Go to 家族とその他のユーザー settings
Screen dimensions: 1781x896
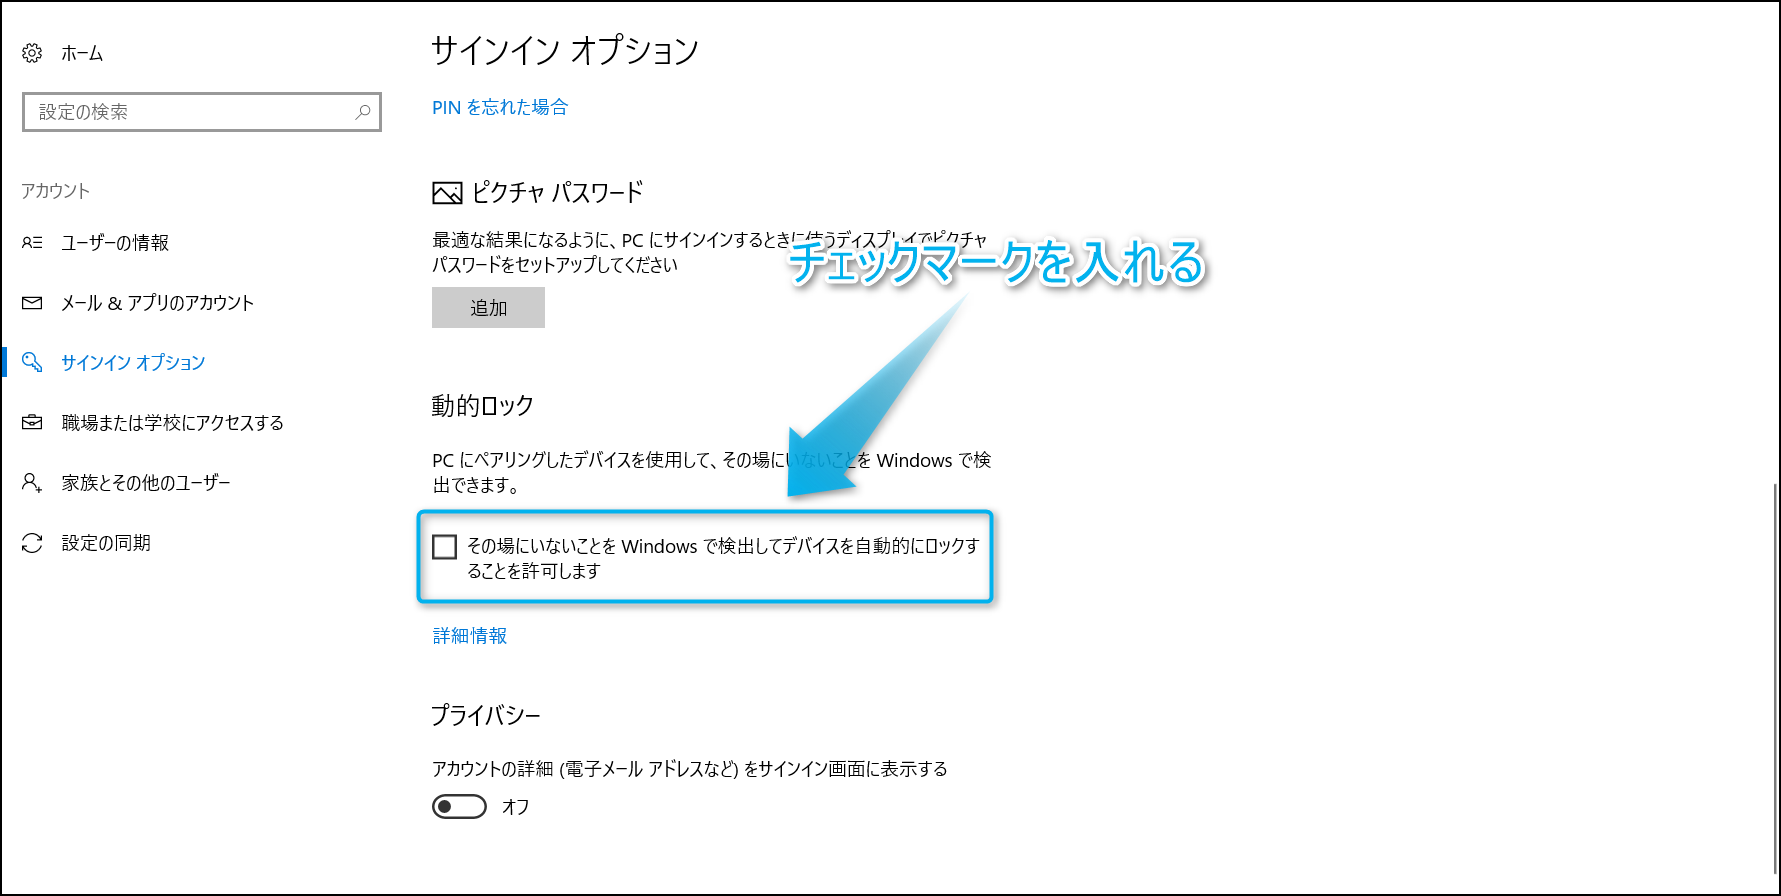(x=146, y=483)
